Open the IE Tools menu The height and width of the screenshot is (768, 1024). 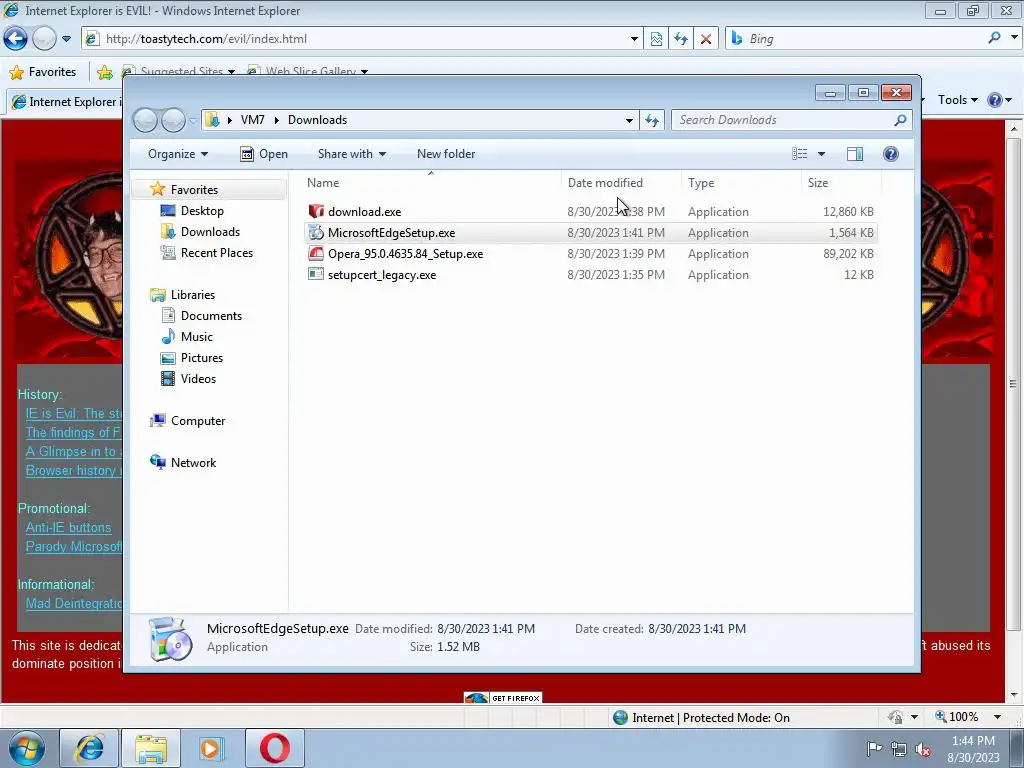[957, 100]
